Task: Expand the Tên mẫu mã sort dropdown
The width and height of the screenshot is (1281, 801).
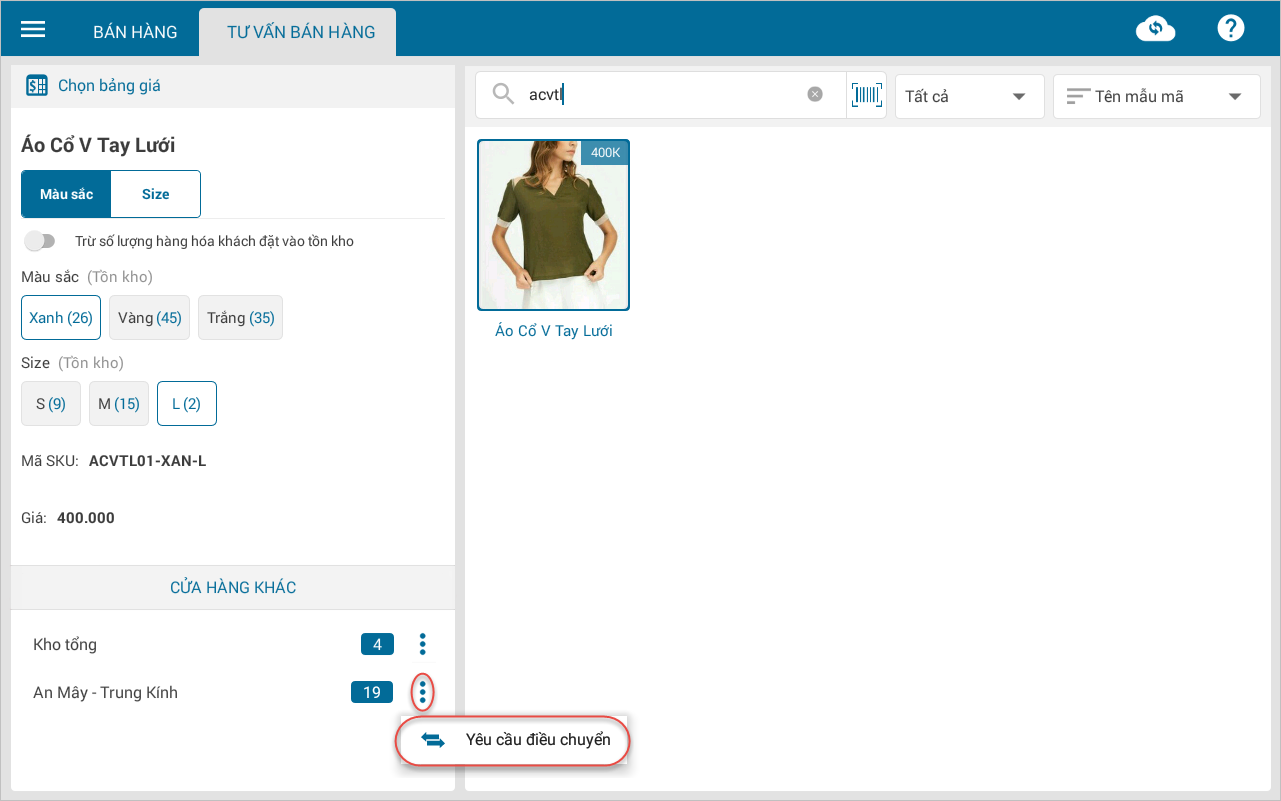Action: [x=1156, y=96]
